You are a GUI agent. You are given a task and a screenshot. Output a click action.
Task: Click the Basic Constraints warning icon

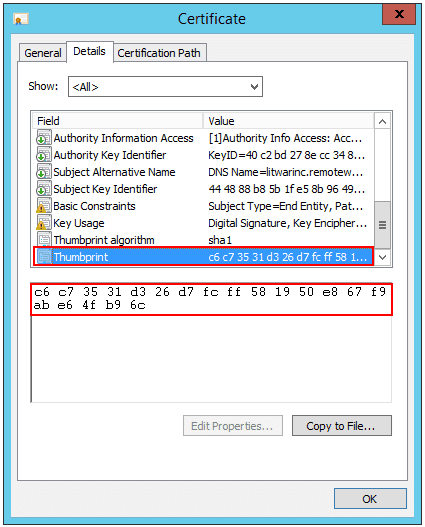(x=44, y=206)
